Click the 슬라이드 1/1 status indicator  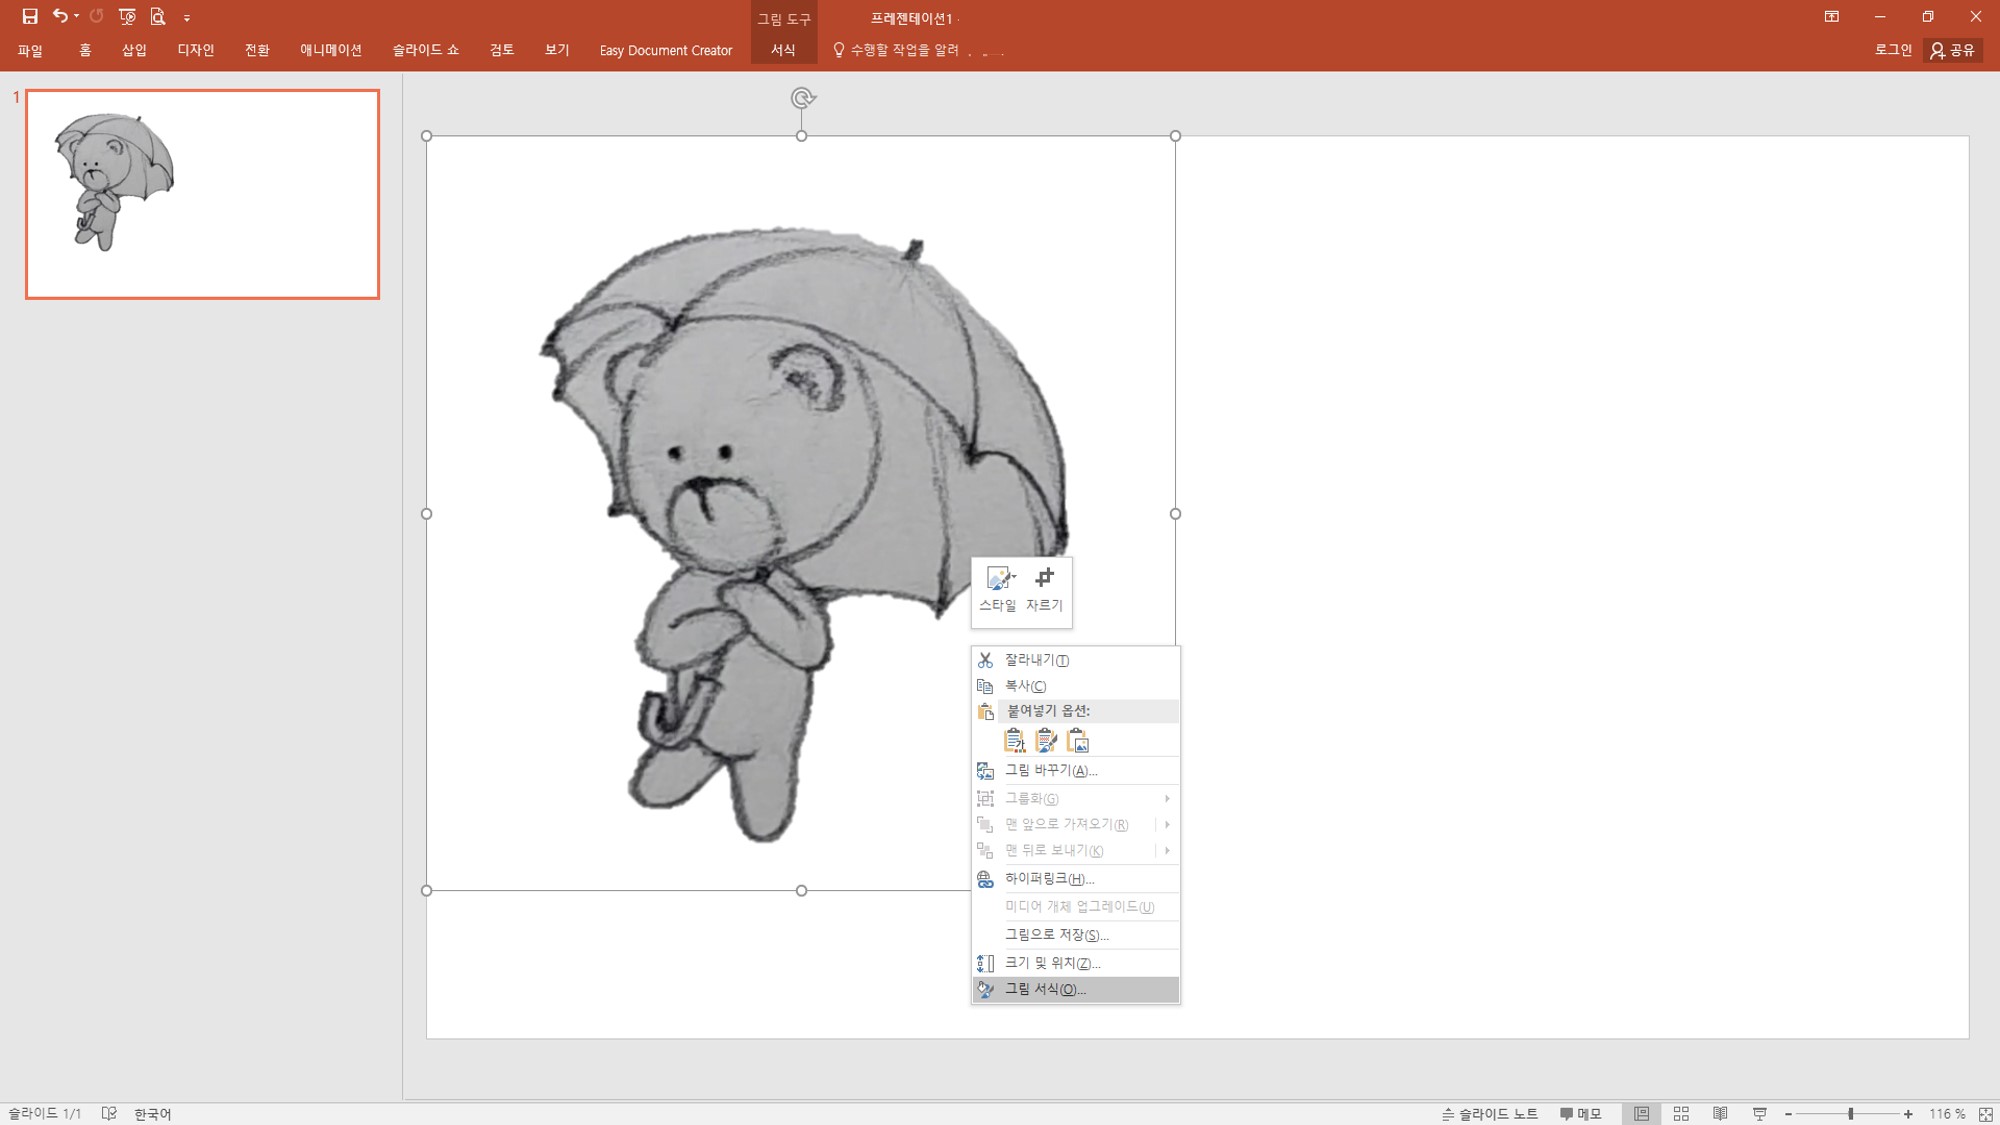pyautogui.click(x=45, y=1114)
